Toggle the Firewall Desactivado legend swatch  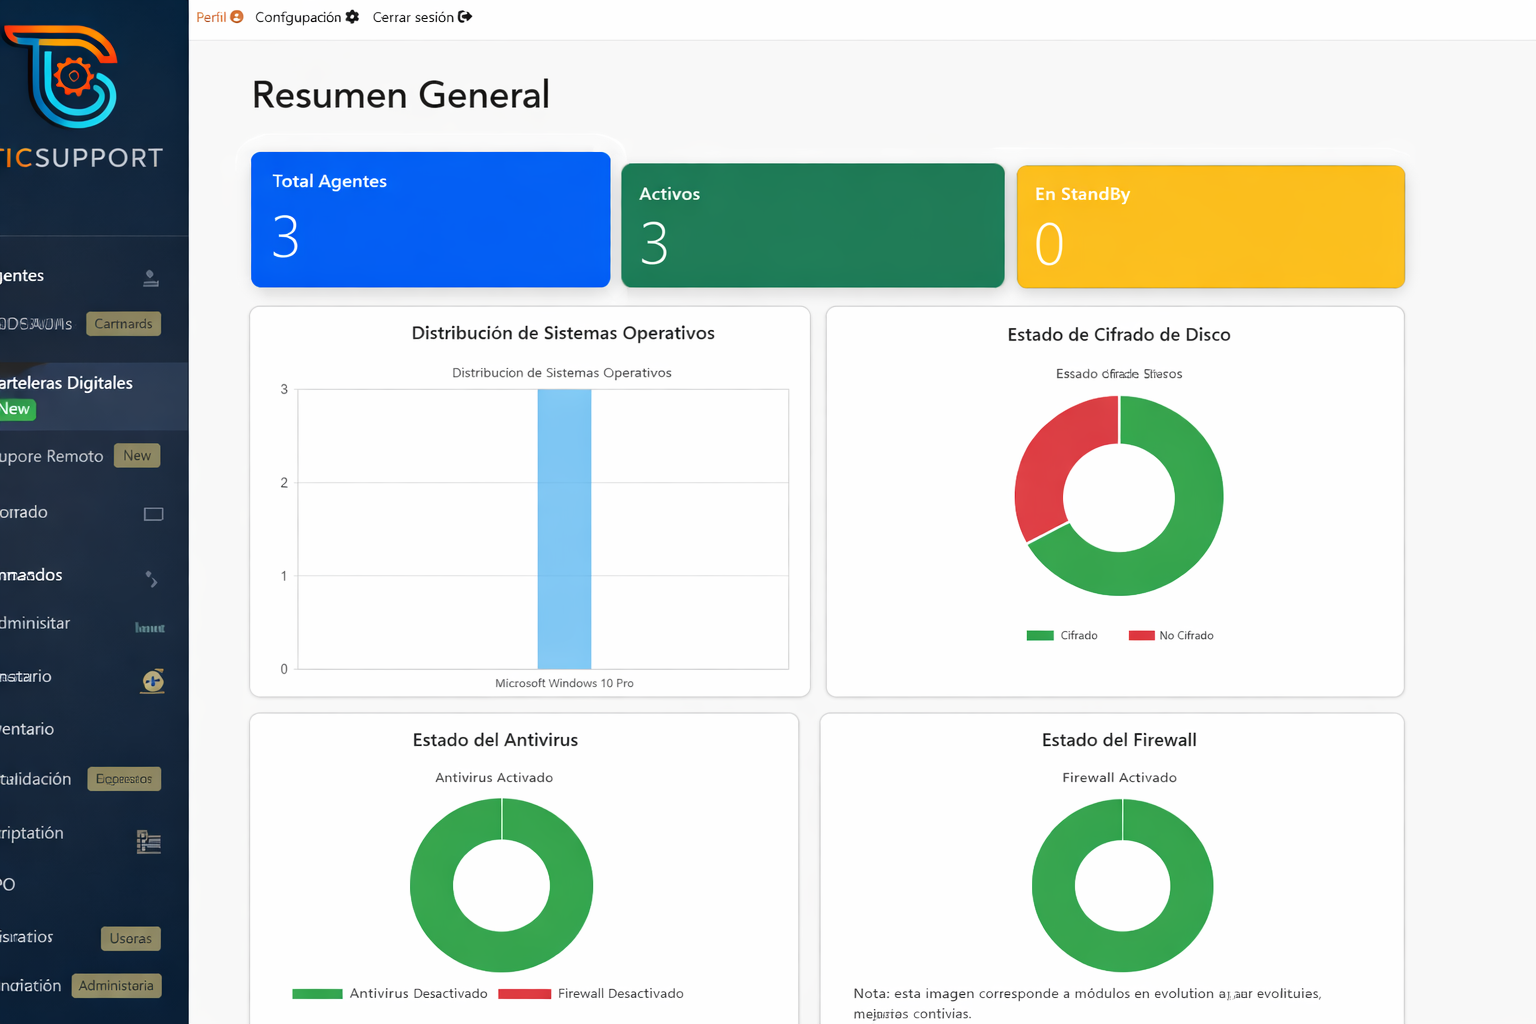(x=524, y=994)
